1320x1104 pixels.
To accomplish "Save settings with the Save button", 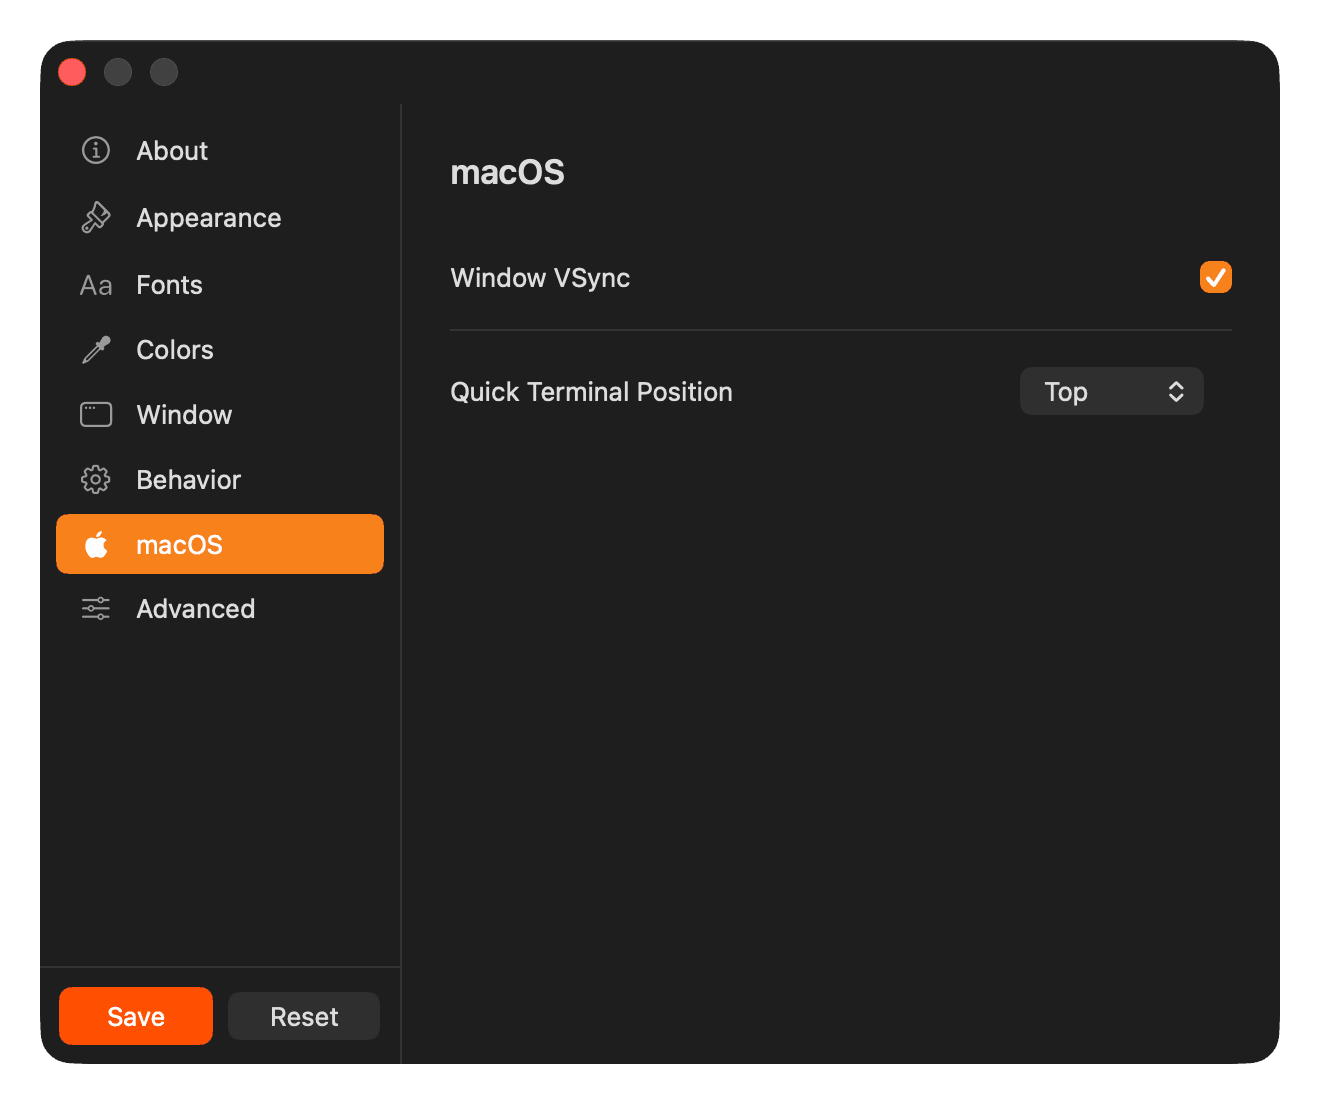I will [x=135, y=1016].
